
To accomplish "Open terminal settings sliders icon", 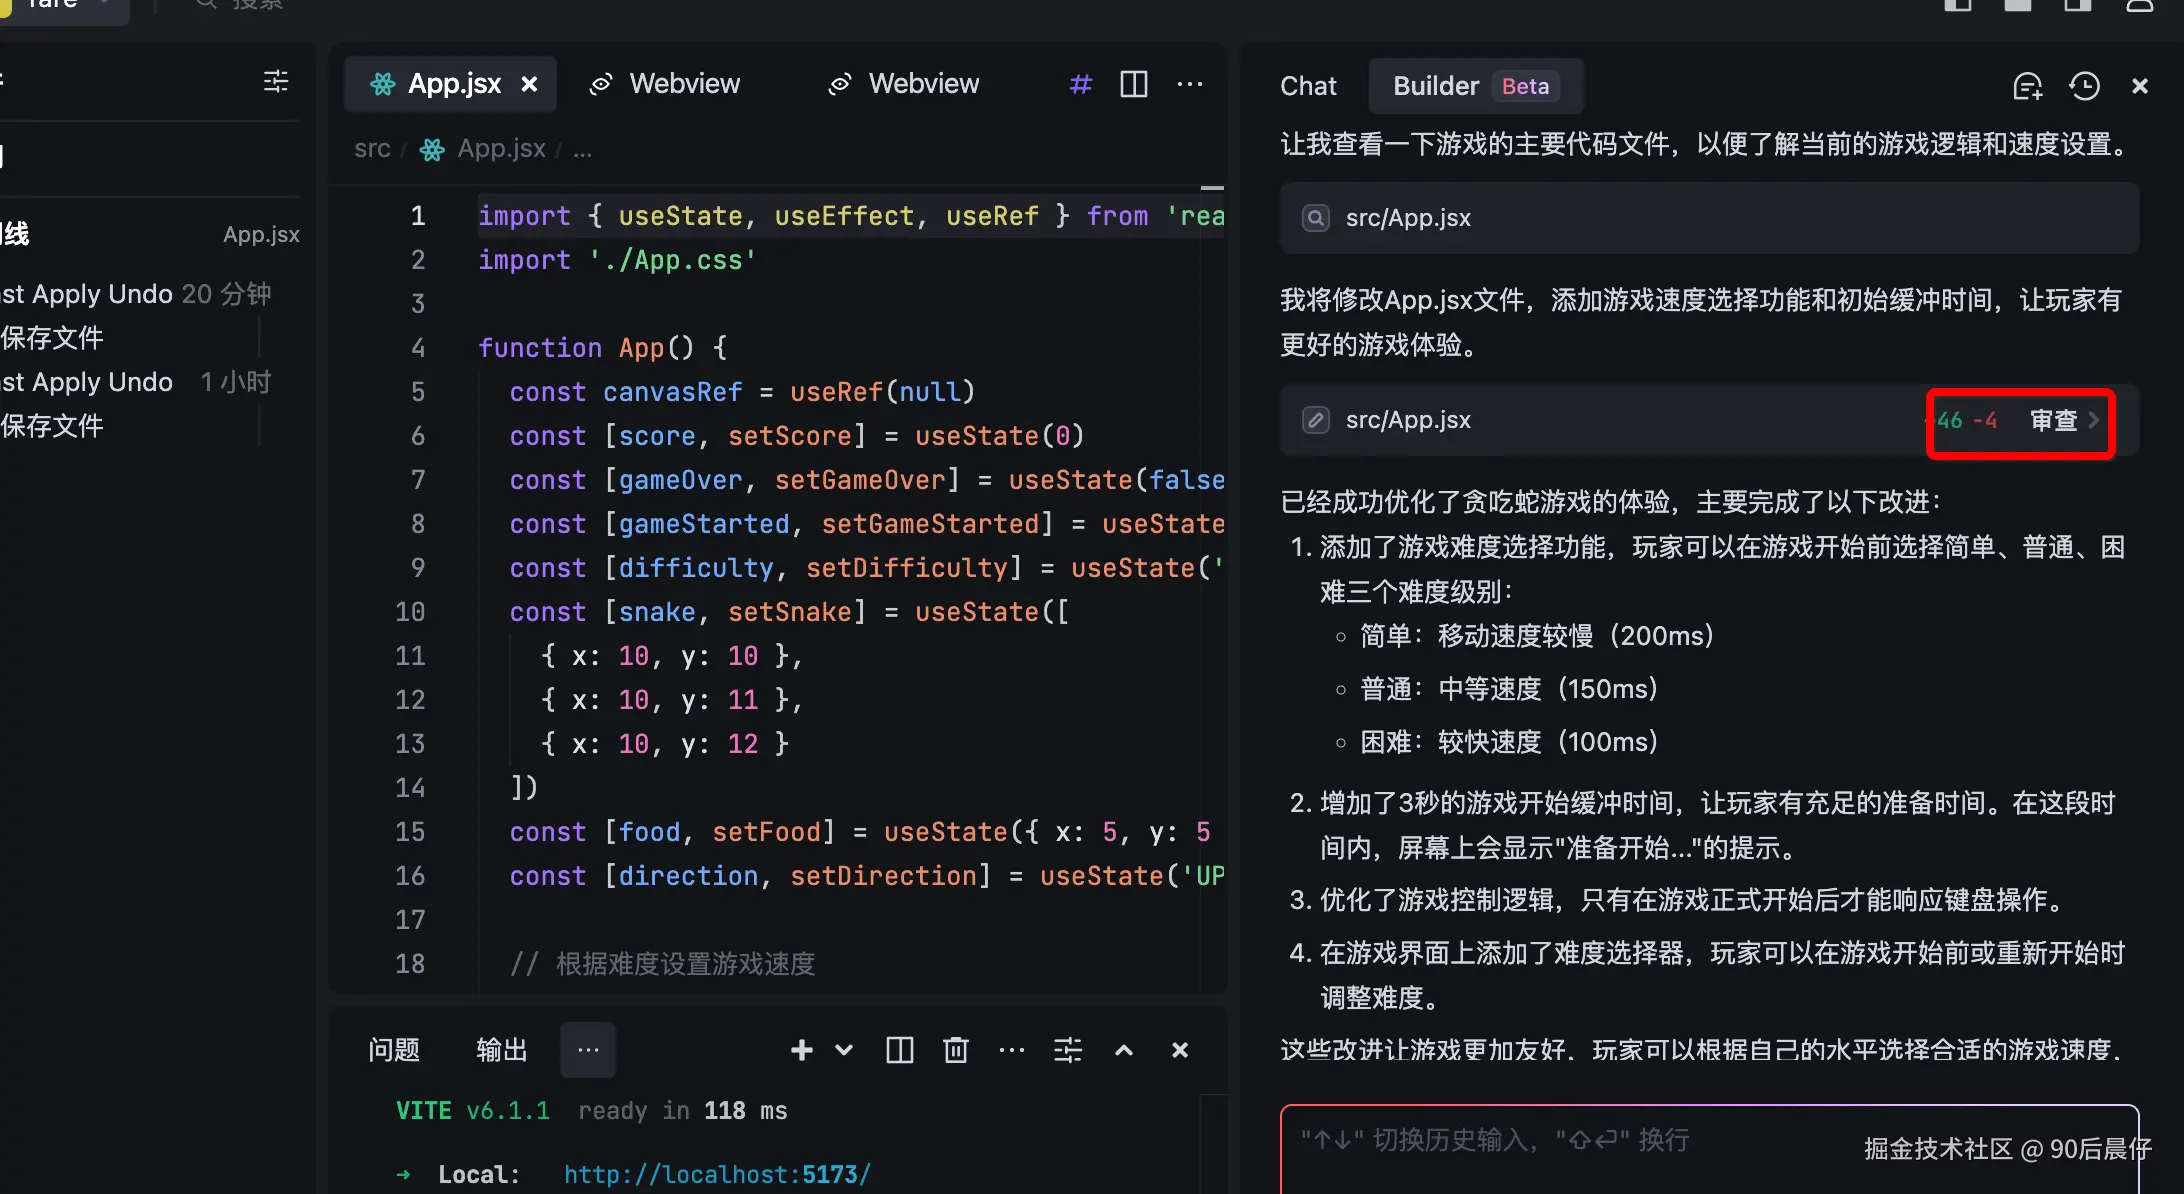I will [1067, 1050].
